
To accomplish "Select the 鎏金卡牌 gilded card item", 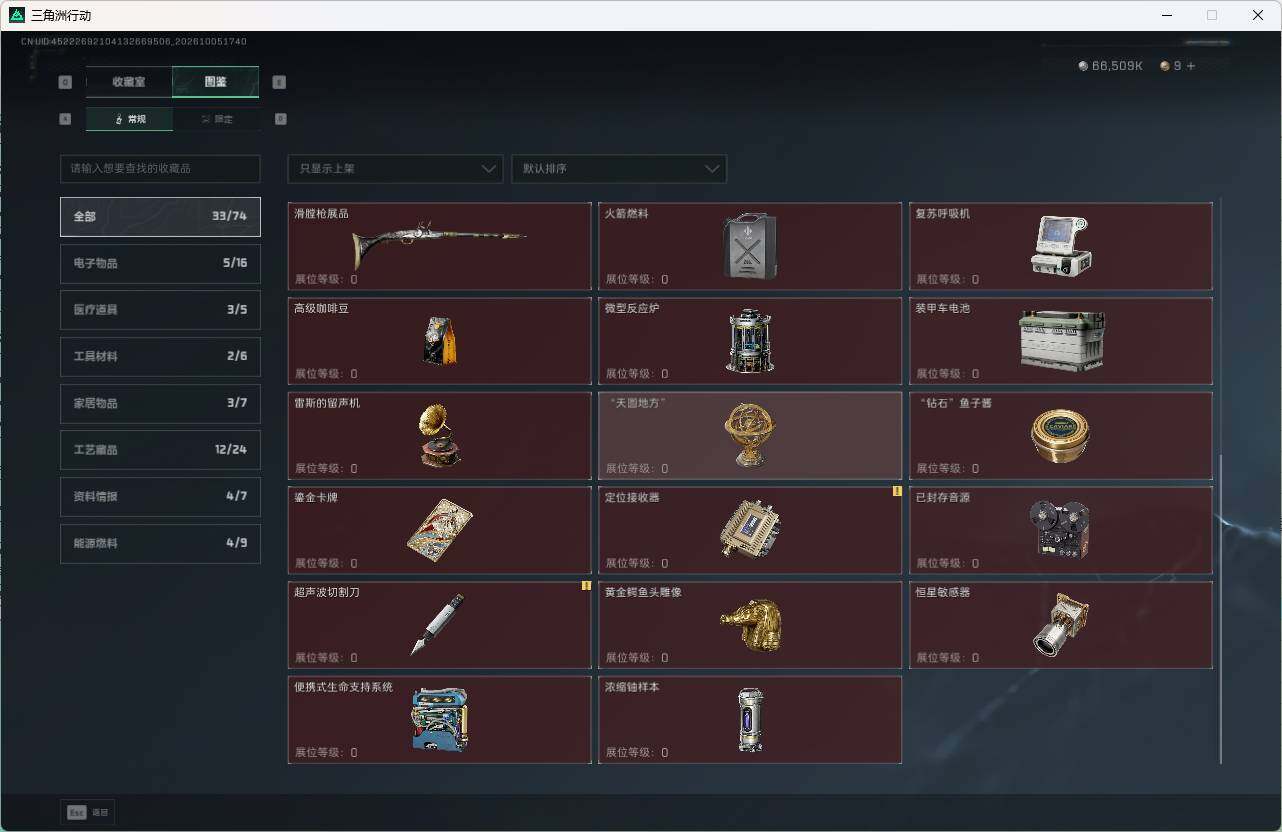I will pos(440,530).
